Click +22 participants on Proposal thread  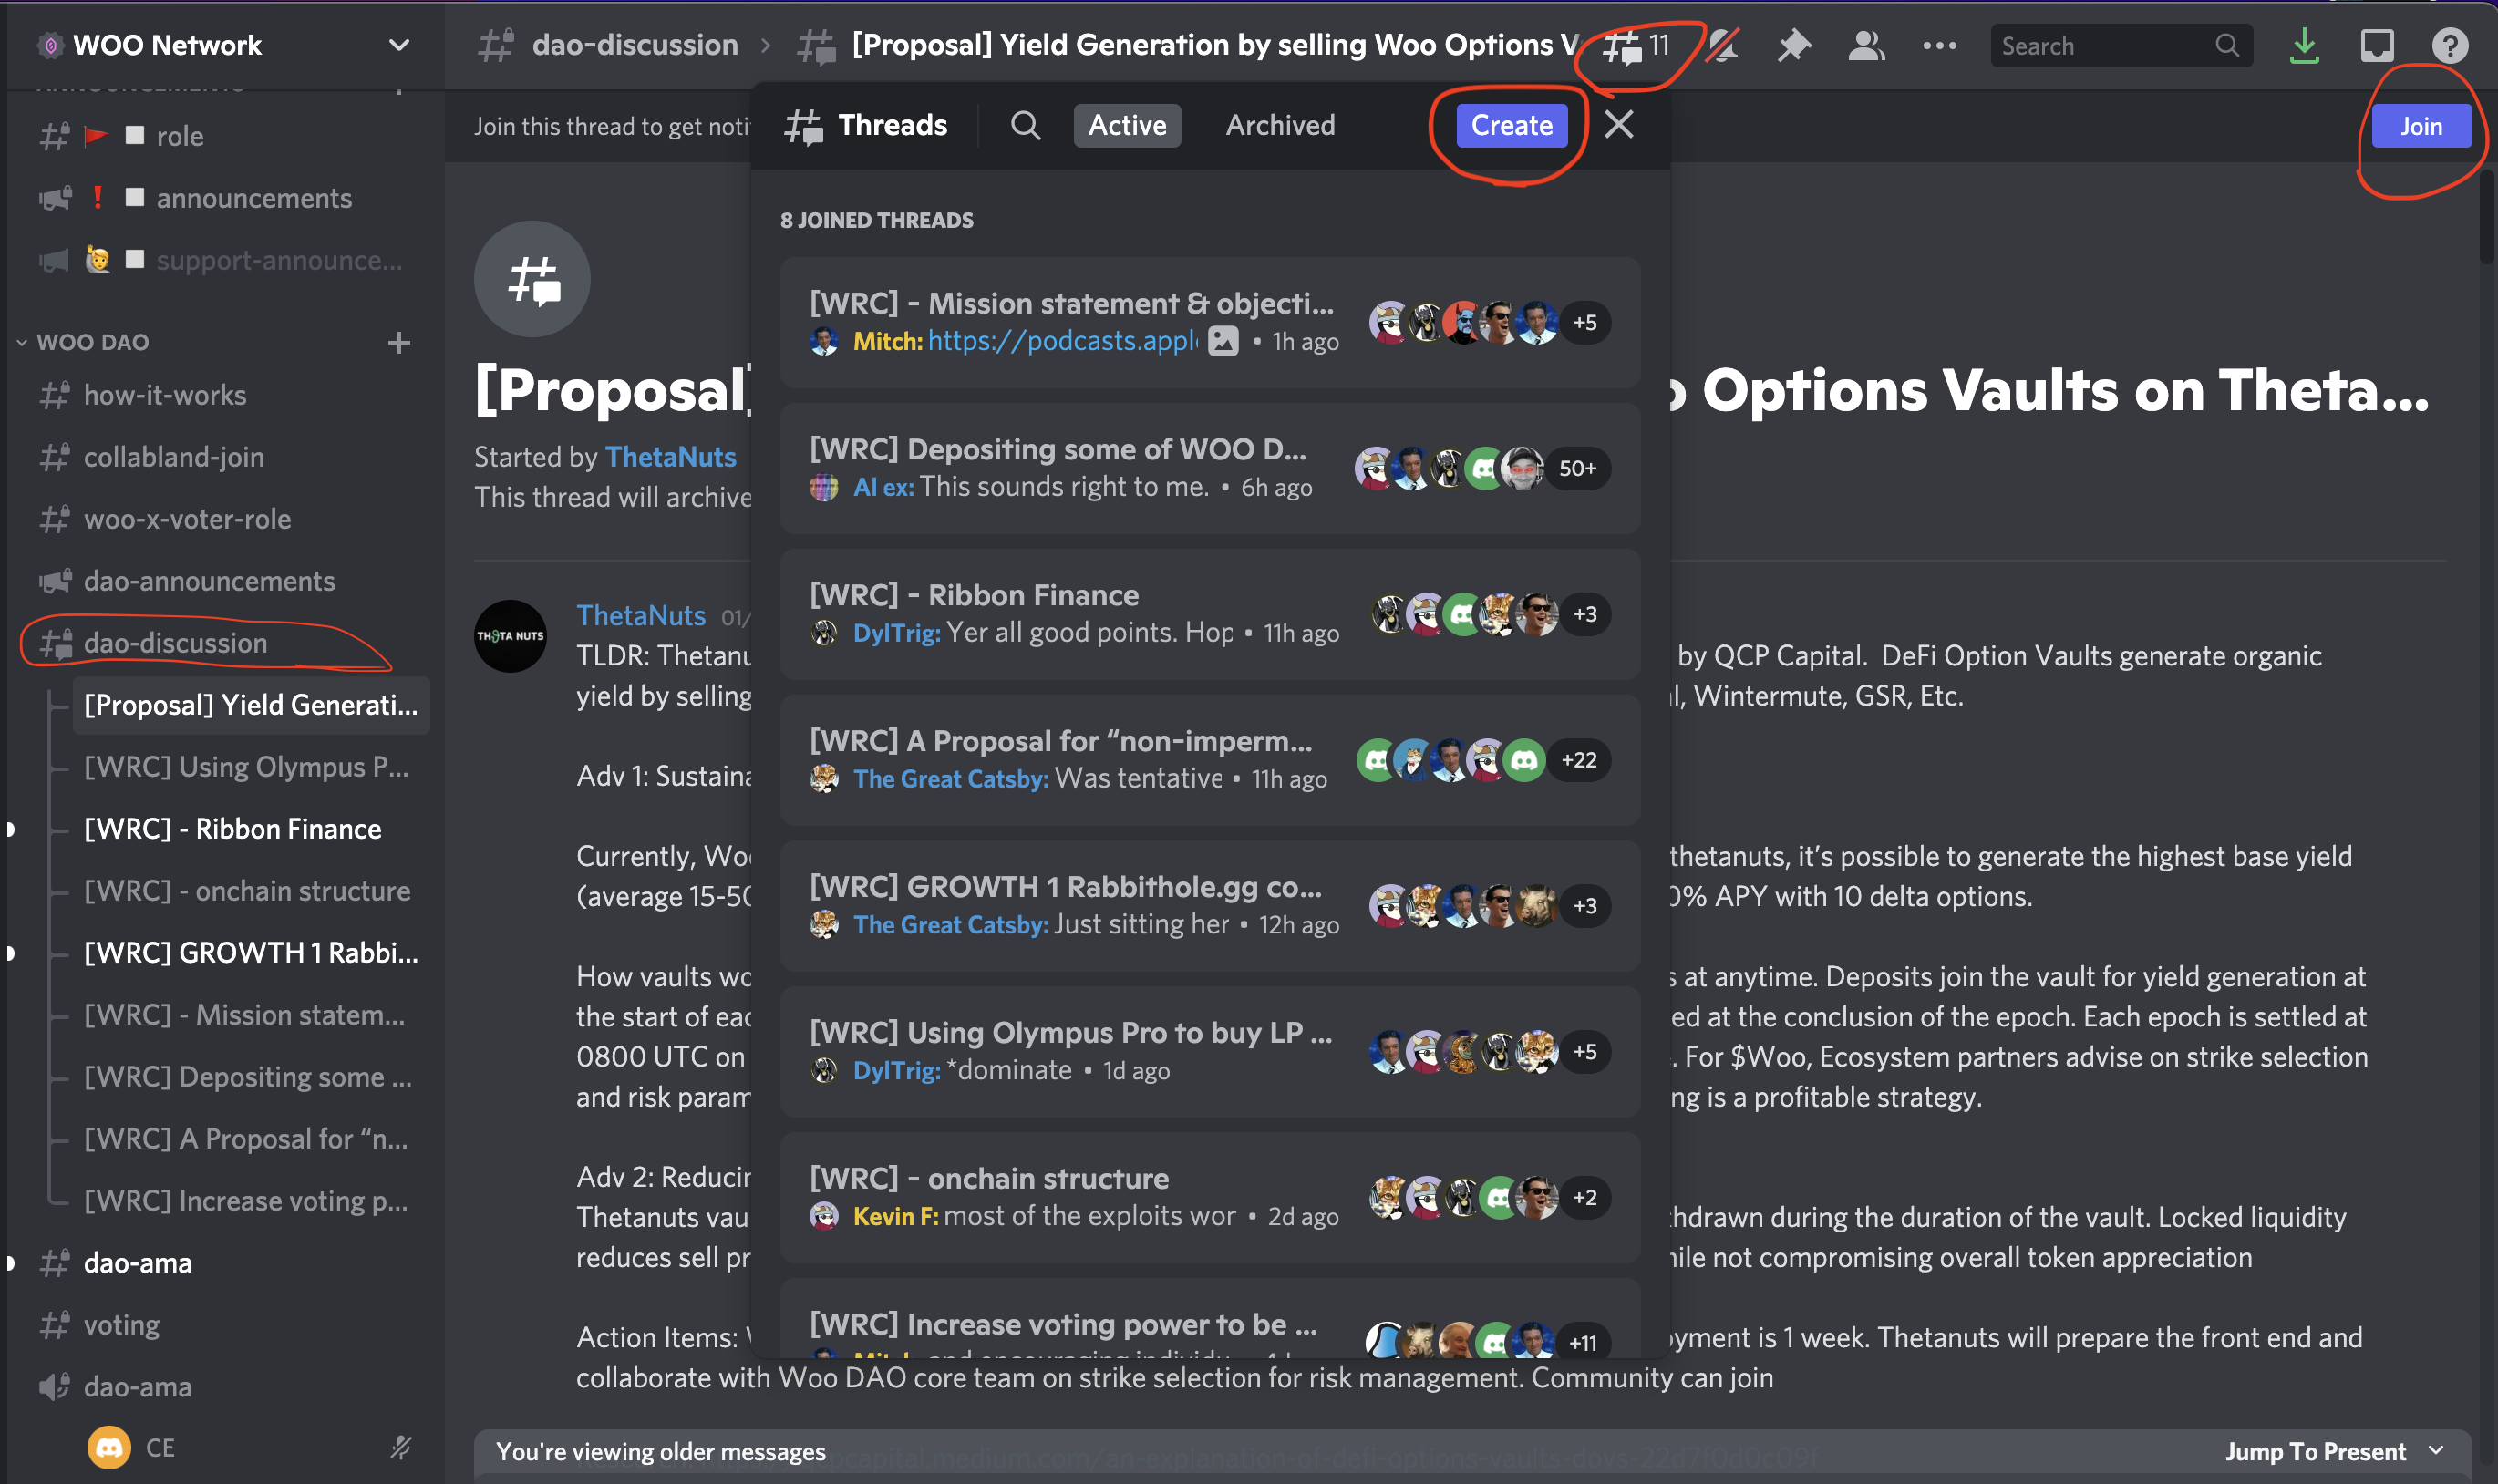(x=1579, y=761)
